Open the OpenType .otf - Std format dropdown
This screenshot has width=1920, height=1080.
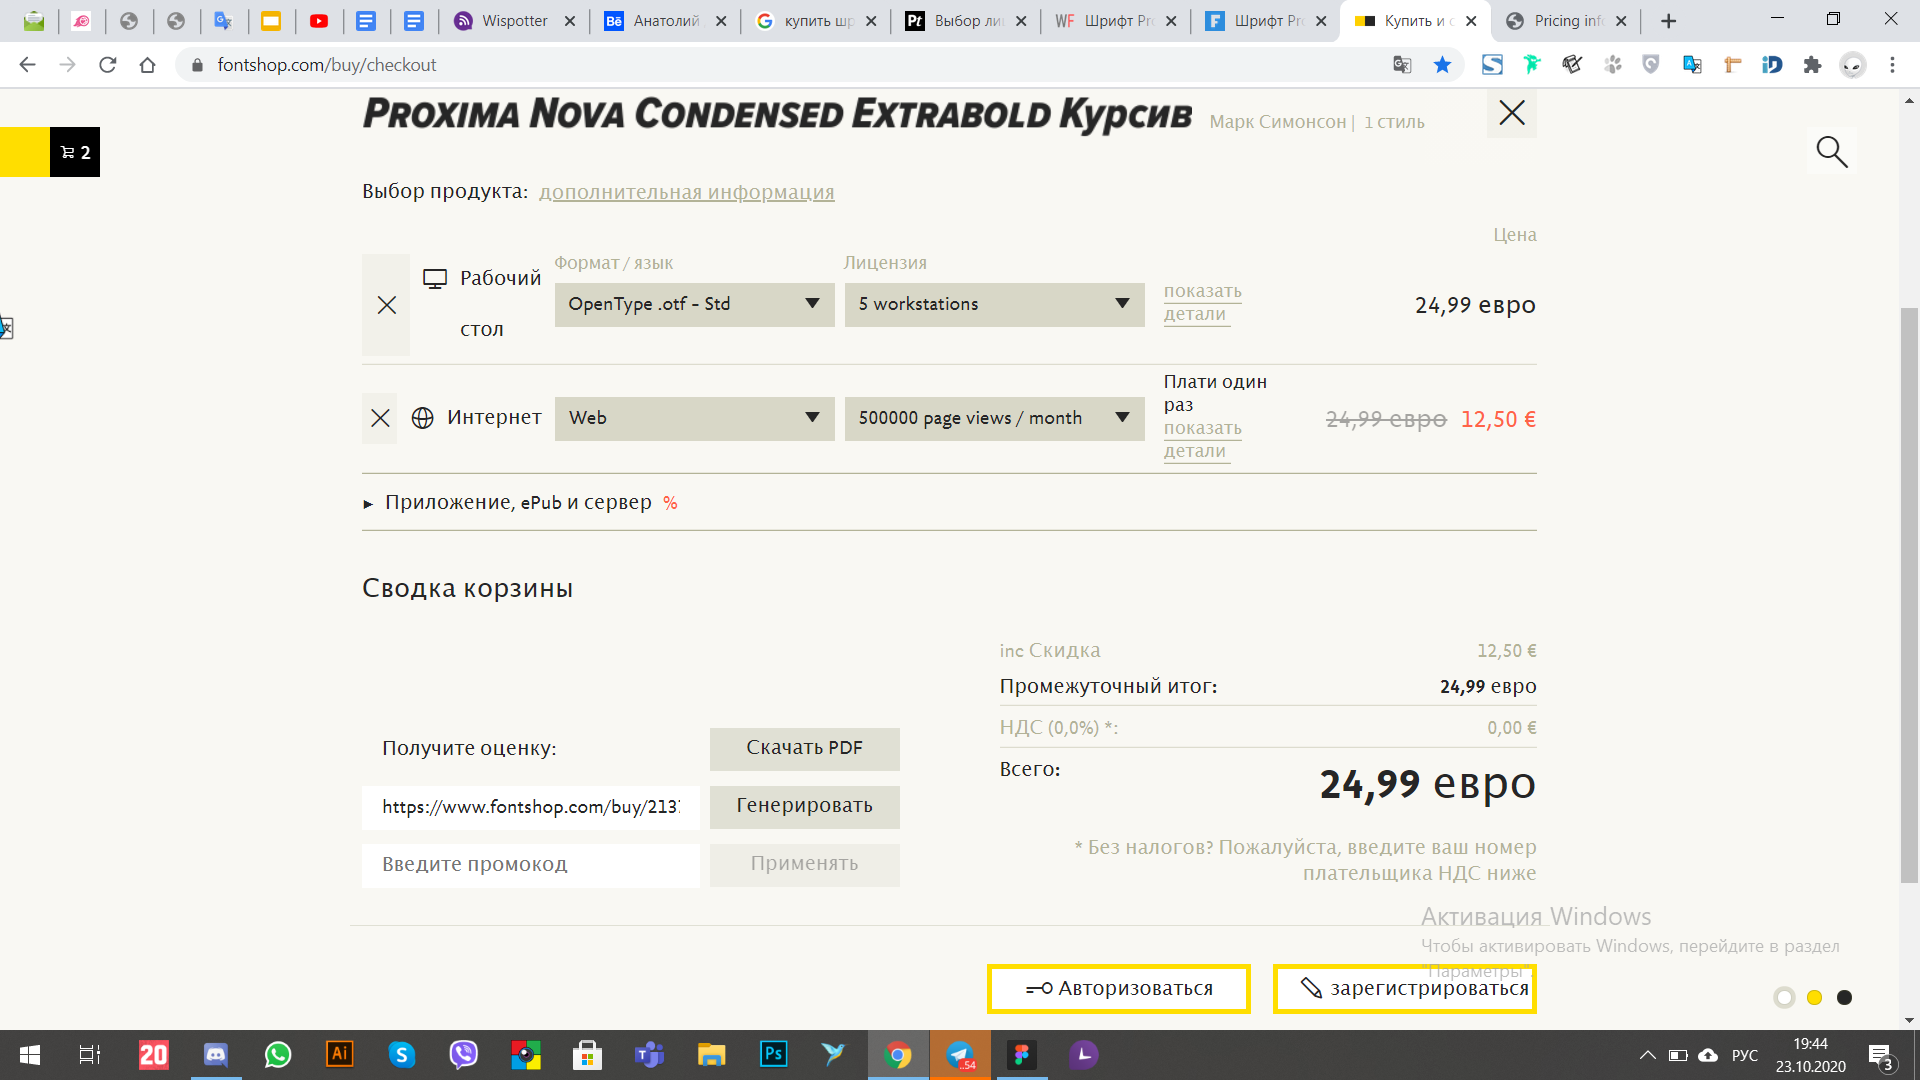(x=694, y=304)
